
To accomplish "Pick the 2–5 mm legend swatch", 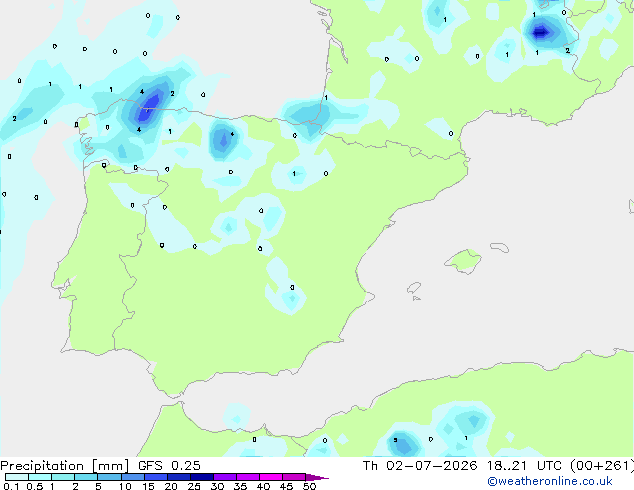I will coord(86,477).
